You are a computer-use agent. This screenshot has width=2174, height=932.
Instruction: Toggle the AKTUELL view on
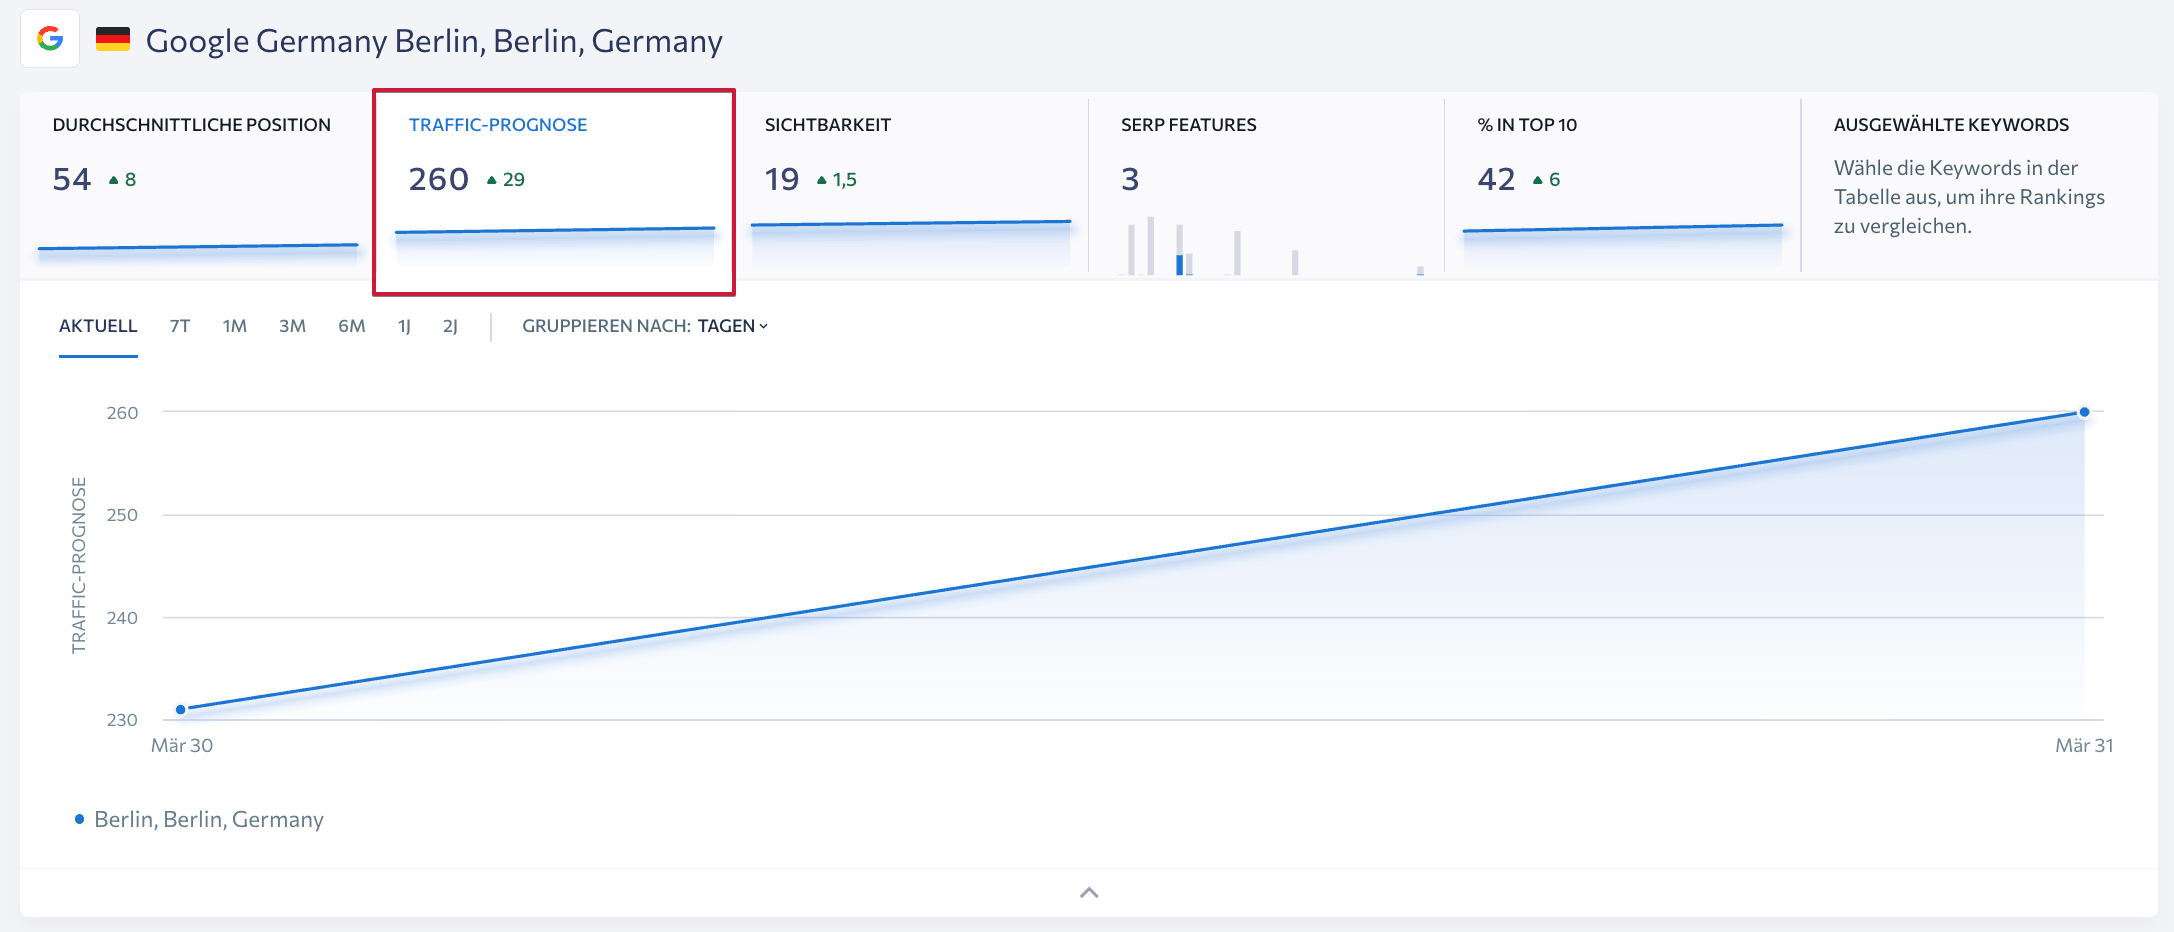[97, 325]
